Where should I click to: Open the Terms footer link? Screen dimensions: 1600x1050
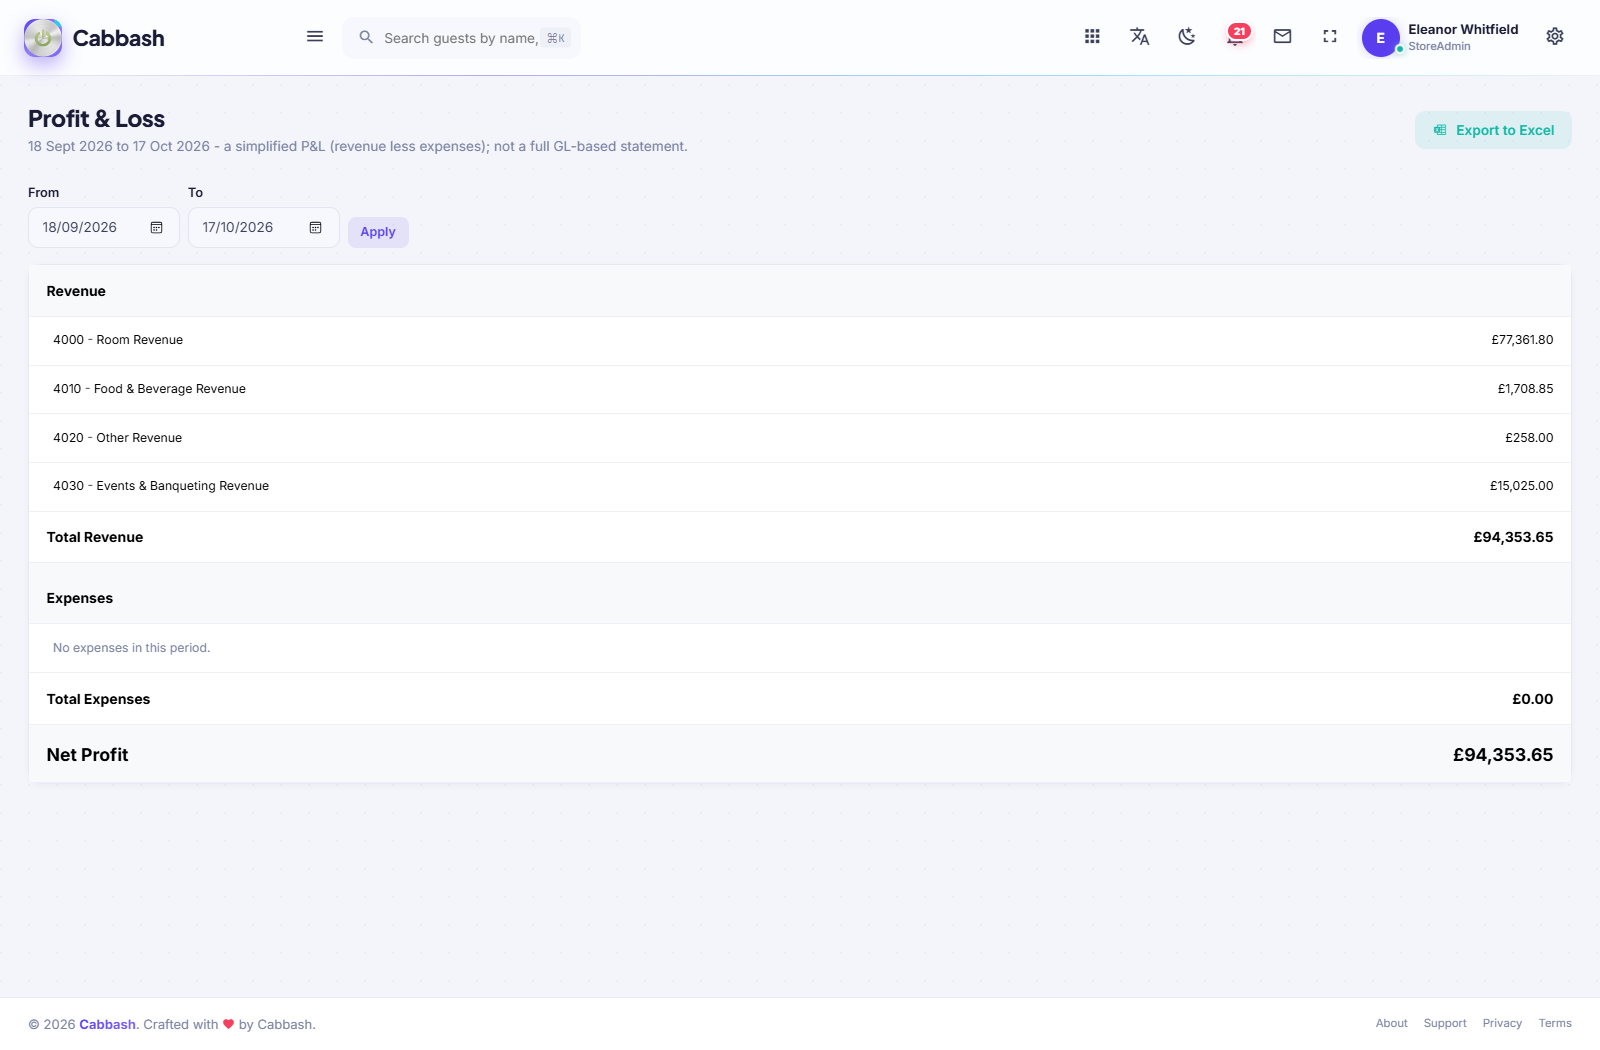point(1555,1023)
